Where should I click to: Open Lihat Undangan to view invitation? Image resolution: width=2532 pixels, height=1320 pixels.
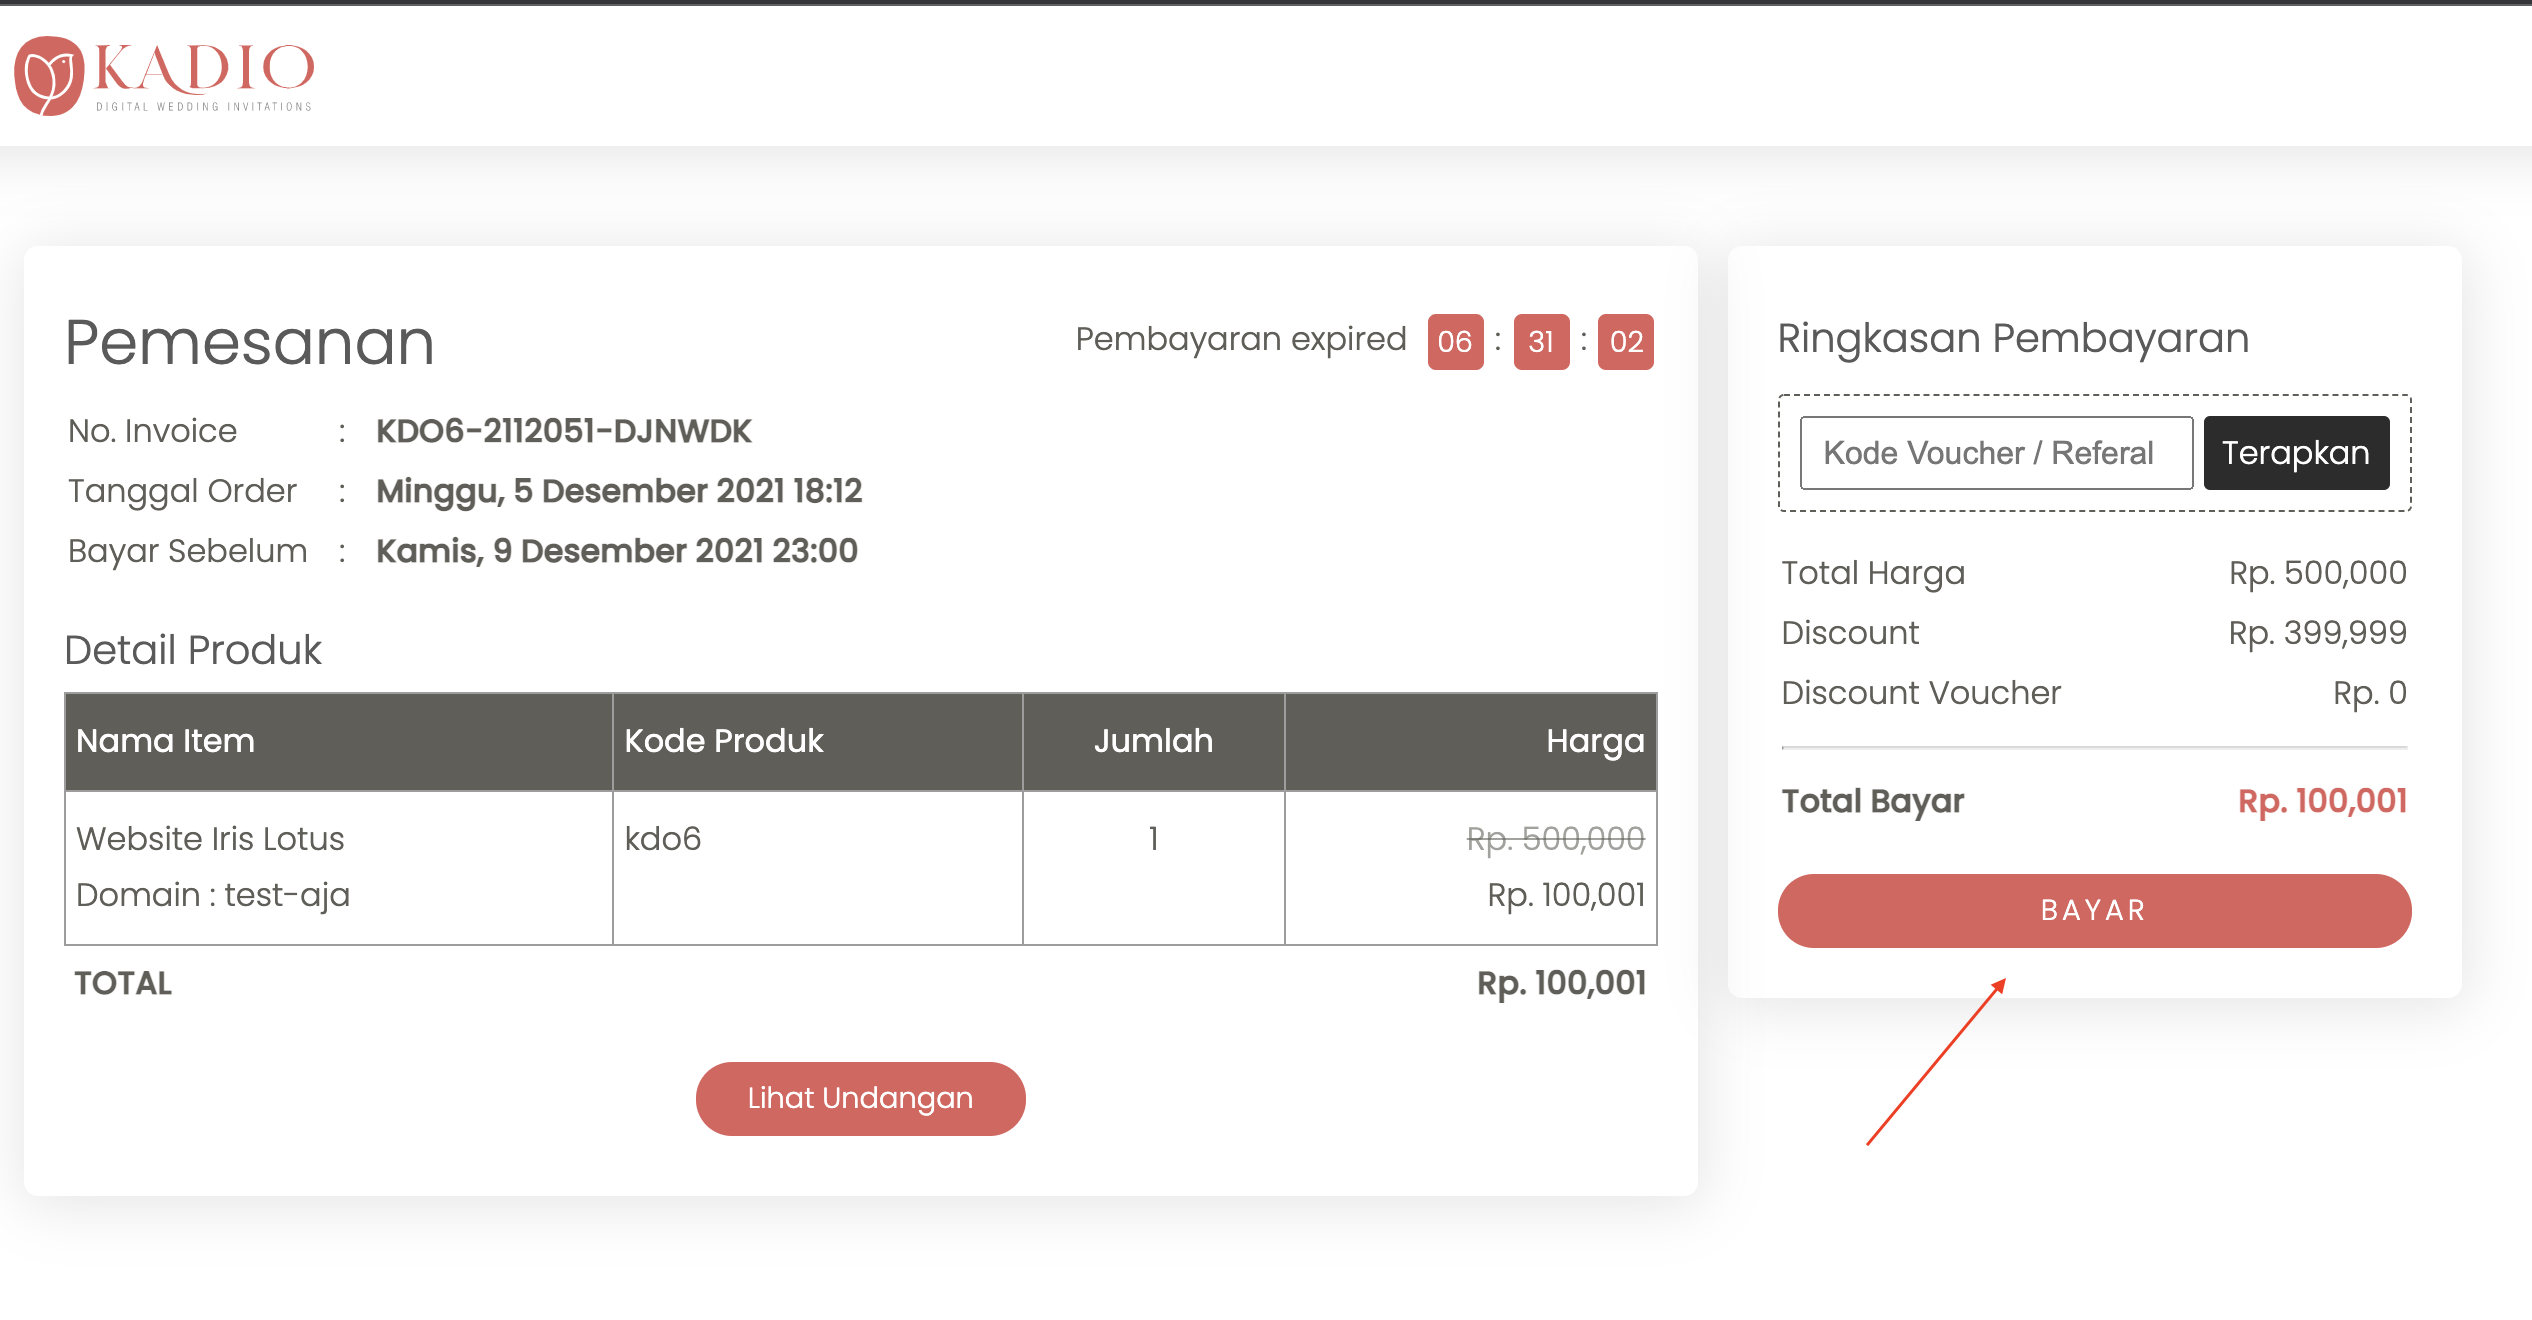coord(860,1098)
